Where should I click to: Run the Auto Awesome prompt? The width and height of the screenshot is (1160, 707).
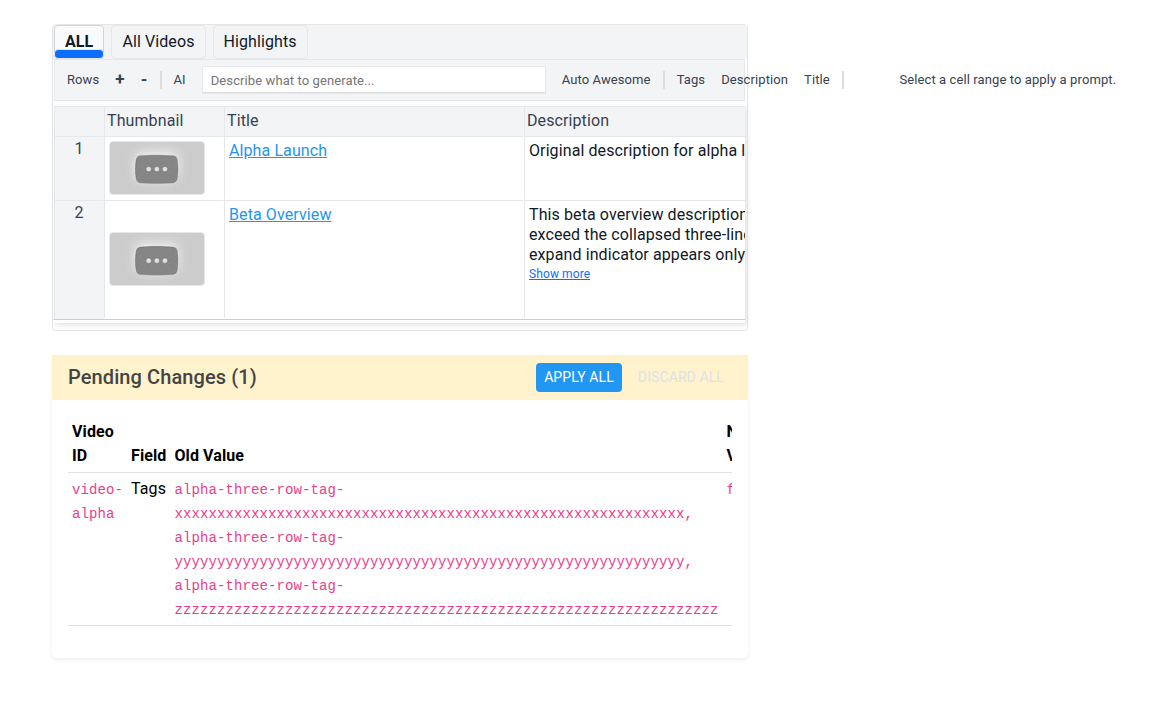(606, 79)
